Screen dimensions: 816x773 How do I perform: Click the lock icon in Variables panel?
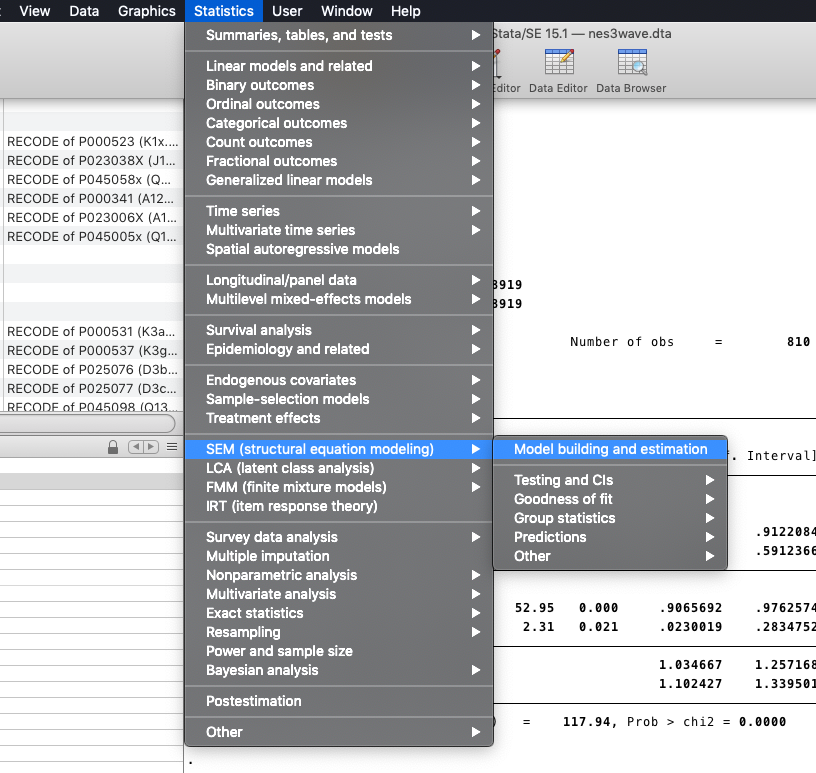click(x=113, y=447)
